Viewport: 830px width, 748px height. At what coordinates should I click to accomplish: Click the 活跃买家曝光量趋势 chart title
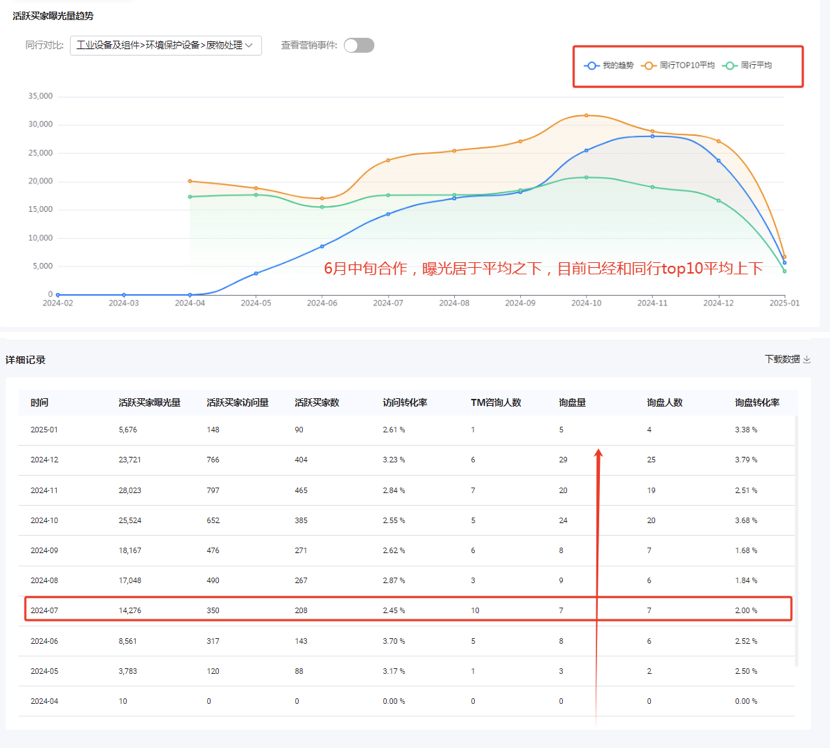click(x=53, y=16)
